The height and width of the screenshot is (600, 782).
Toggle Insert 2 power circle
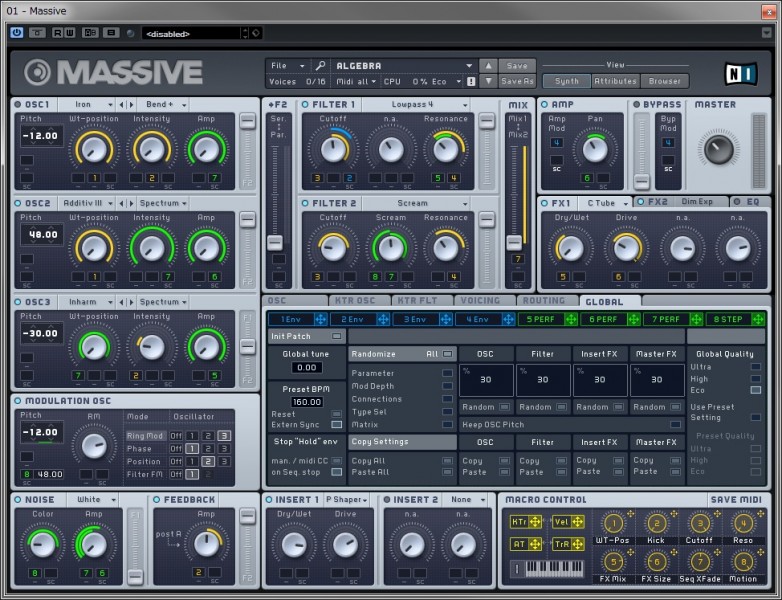pos(387,500)
